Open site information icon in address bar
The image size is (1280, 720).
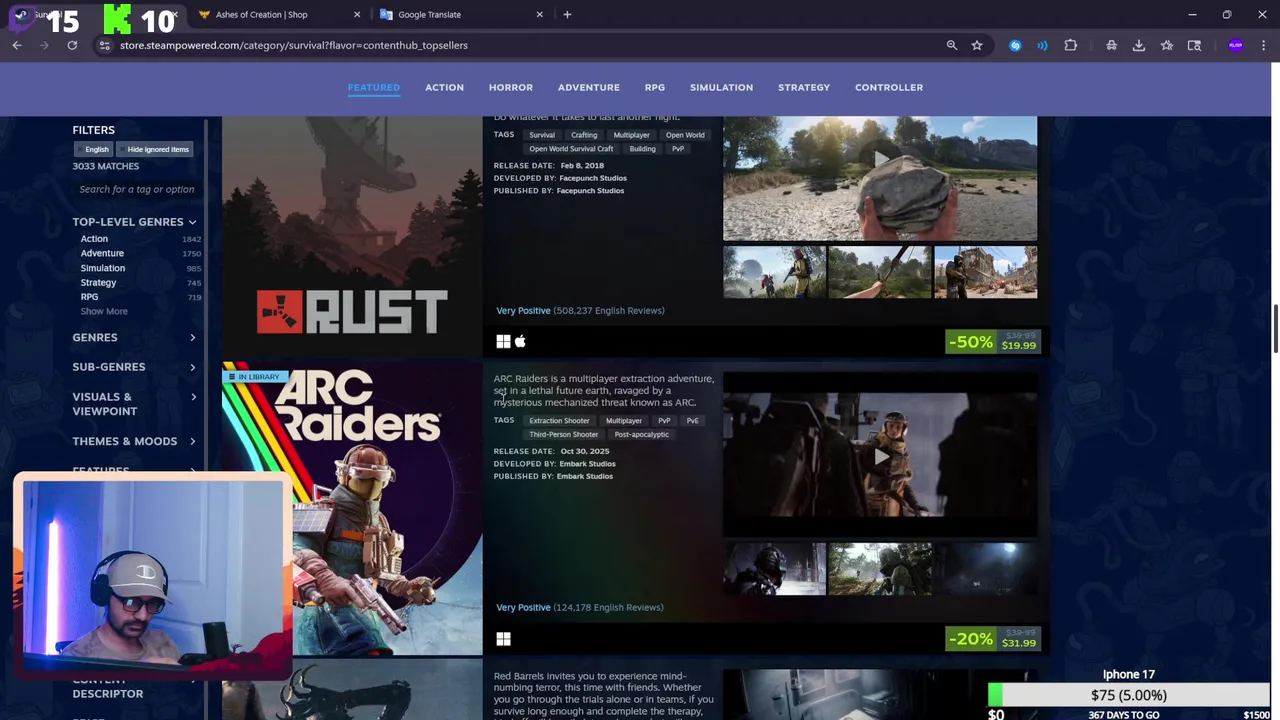point(104,45)
